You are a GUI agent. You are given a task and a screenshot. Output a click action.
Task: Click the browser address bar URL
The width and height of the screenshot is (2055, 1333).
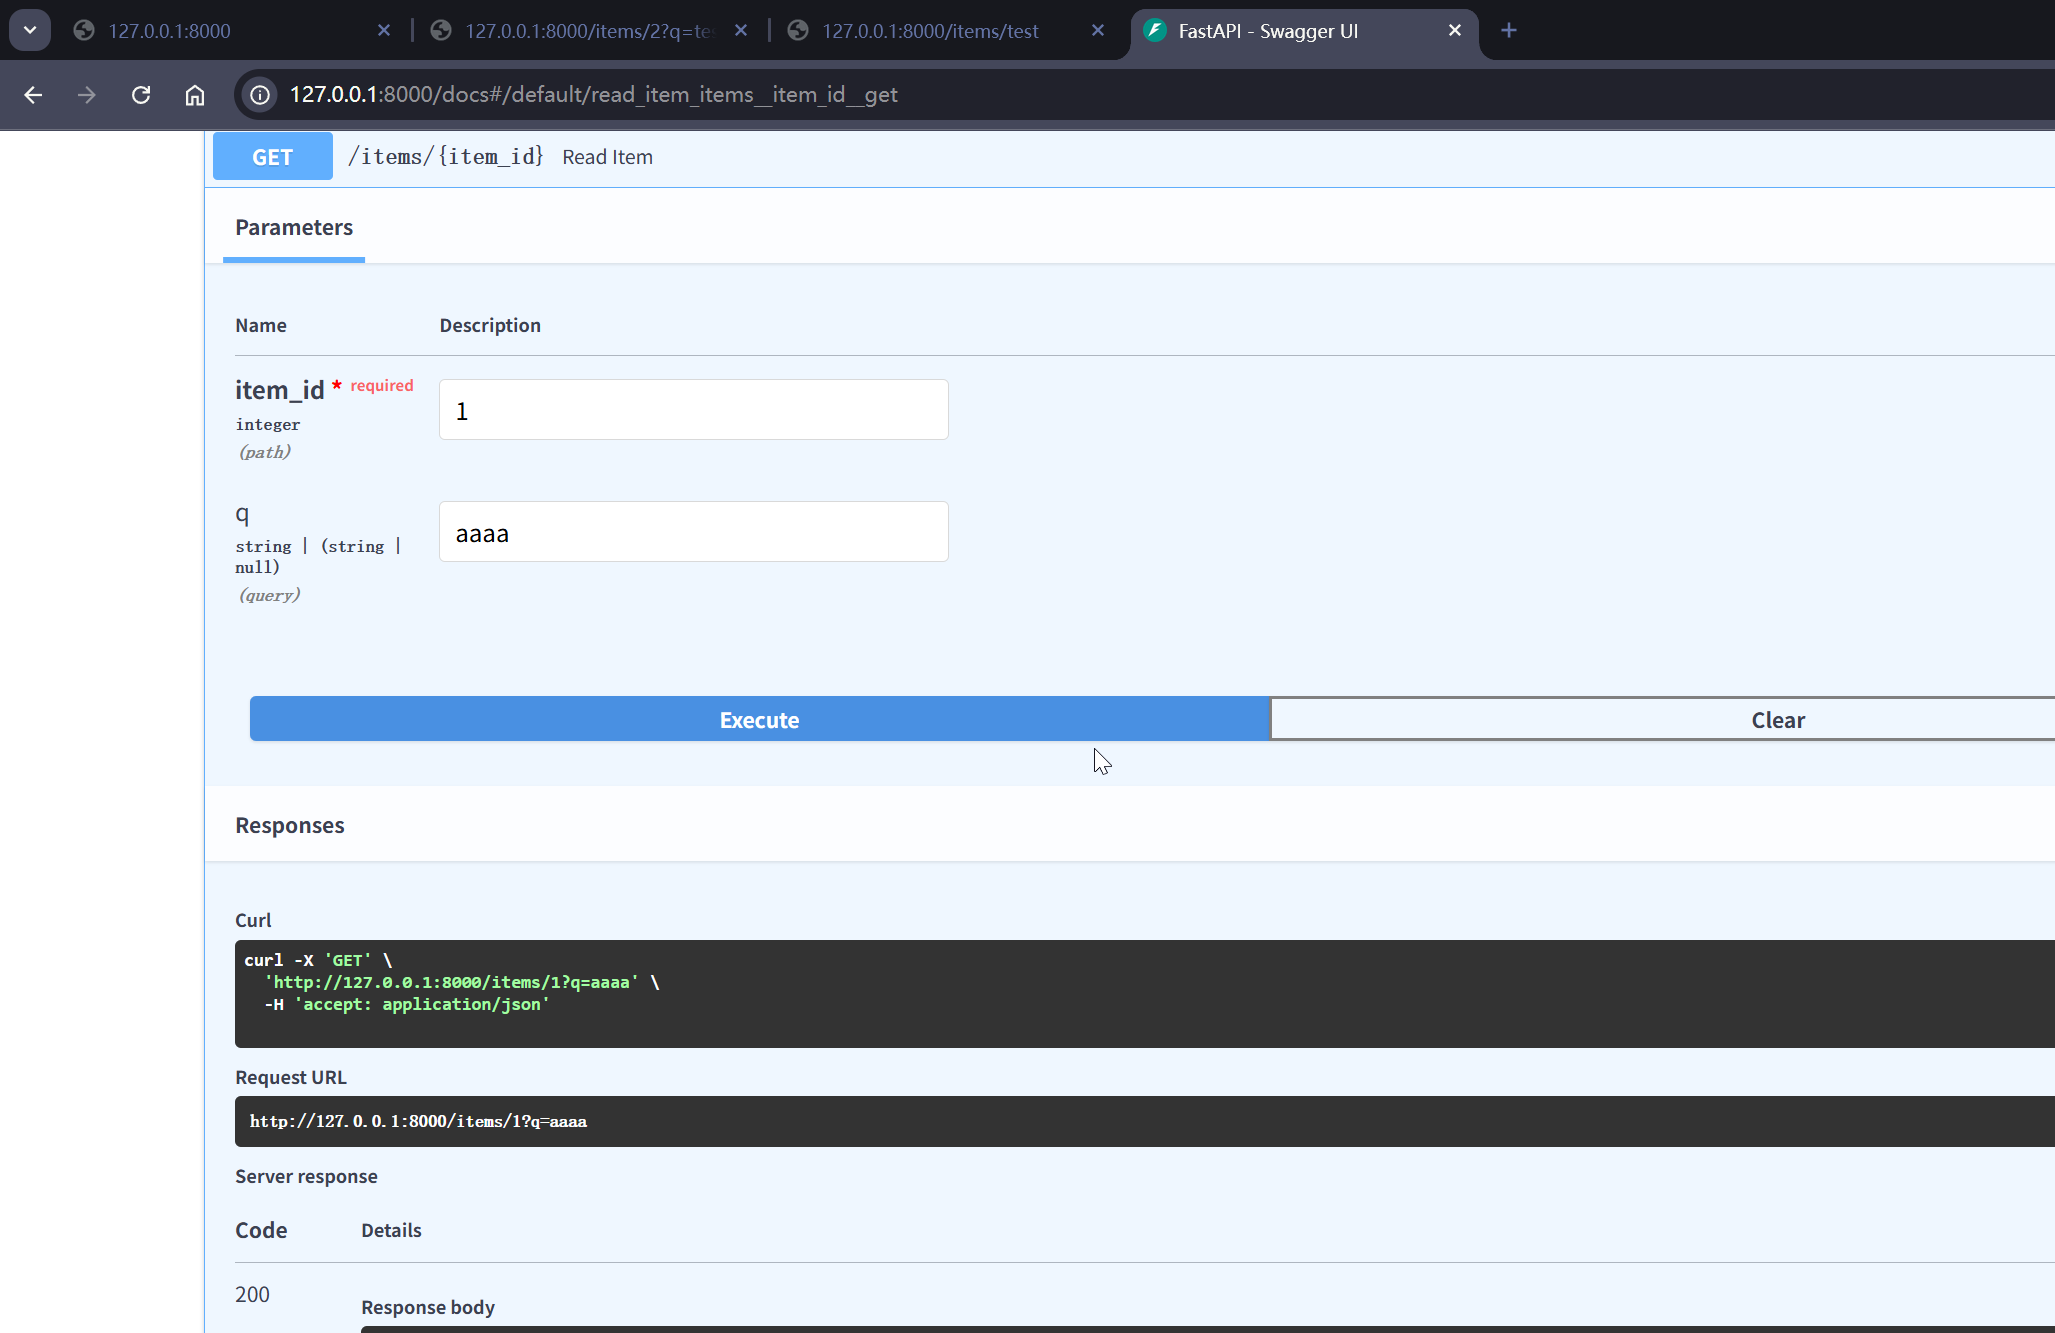(593, 95)
